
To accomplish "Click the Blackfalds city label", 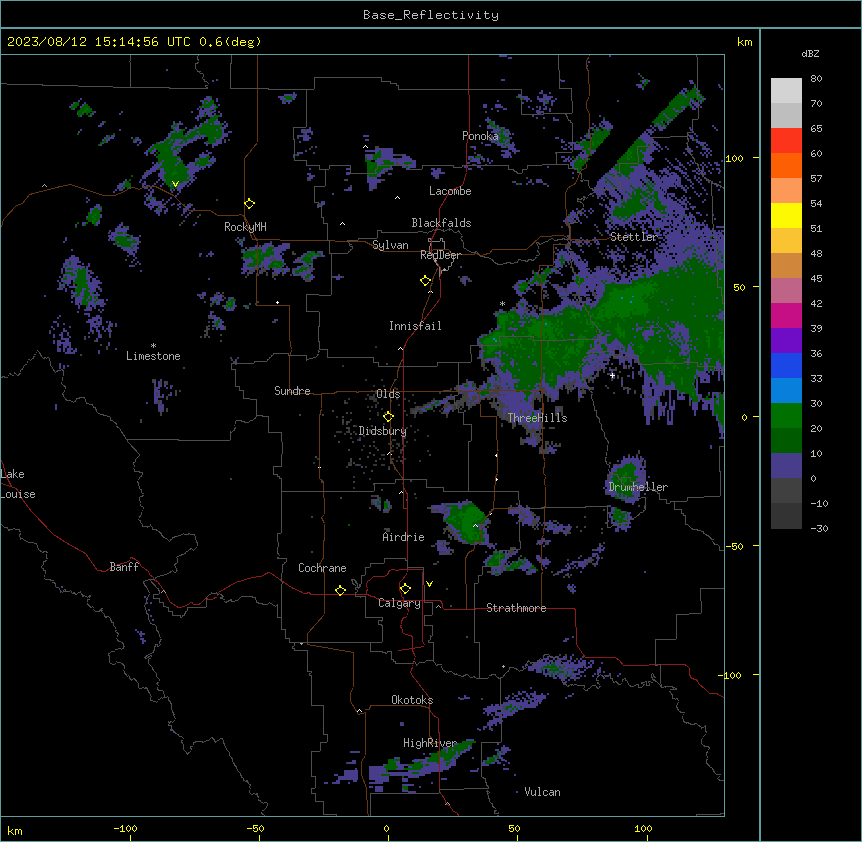I will pyautogui.click(x=441, y=223).
